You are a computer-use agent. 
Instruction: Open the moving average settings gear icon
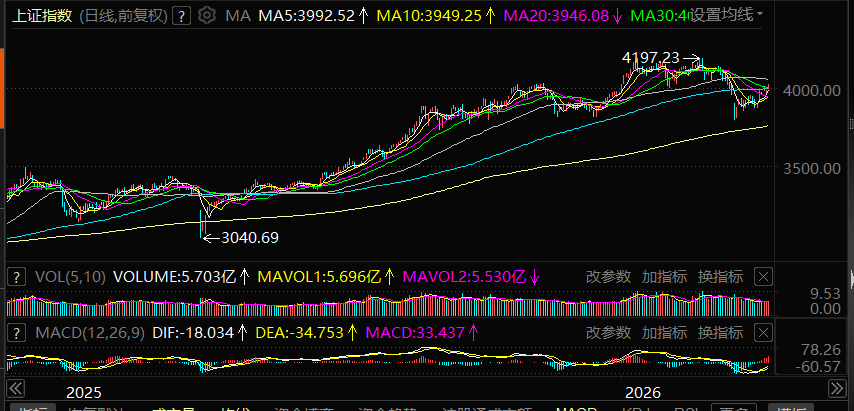207,16
